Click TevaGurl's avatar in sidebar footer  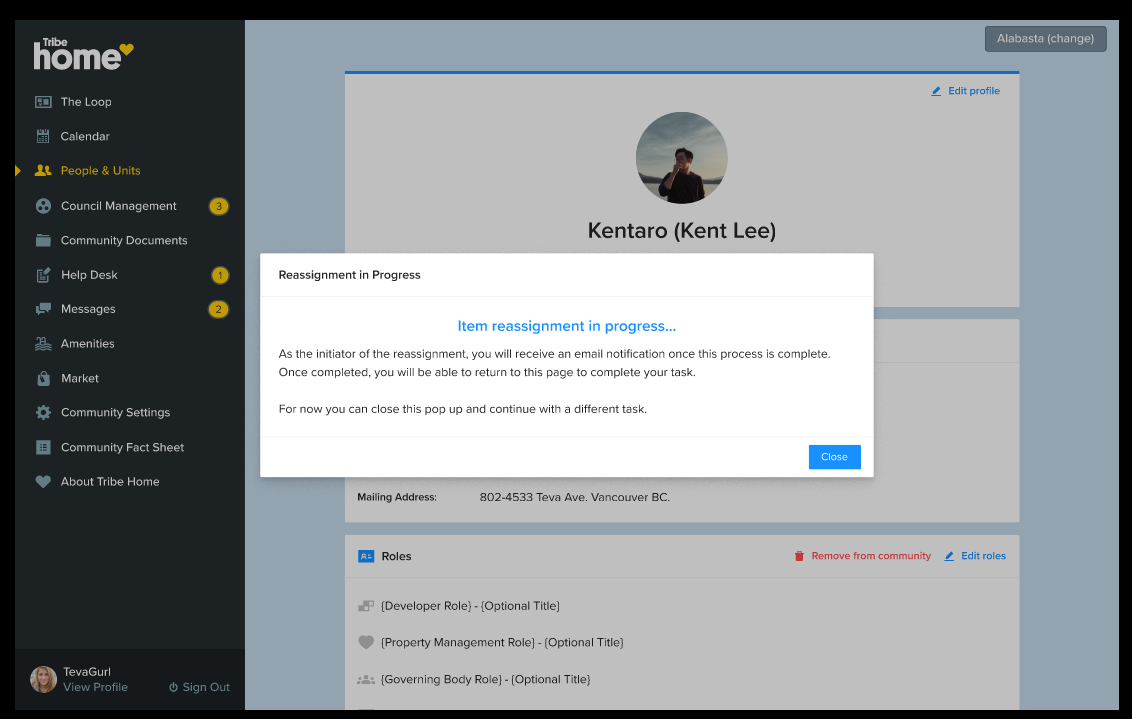pyautogui.click(x=43, y=679)
